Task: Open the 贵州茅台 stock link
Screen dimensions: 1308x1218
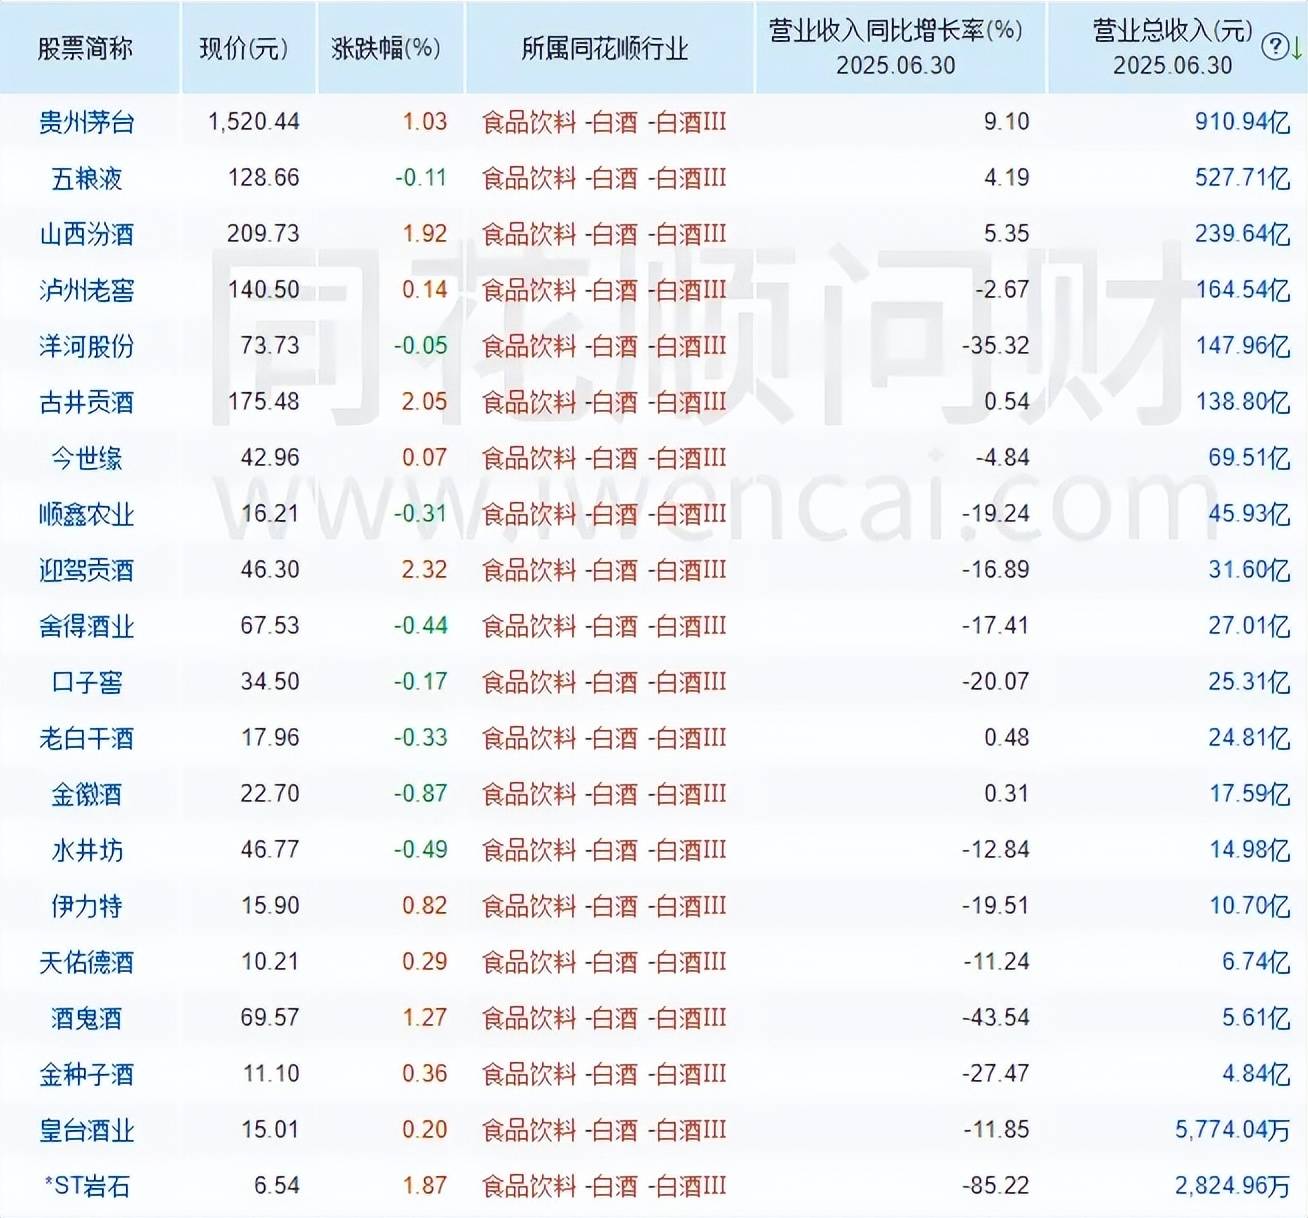Action: click(x=87, y=122)
